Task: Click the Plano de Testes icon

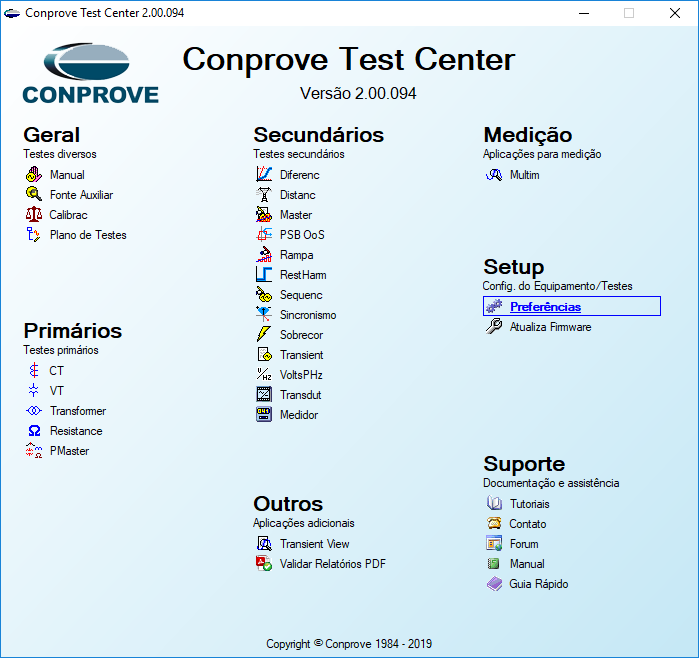Action: (x=33, y=234)
